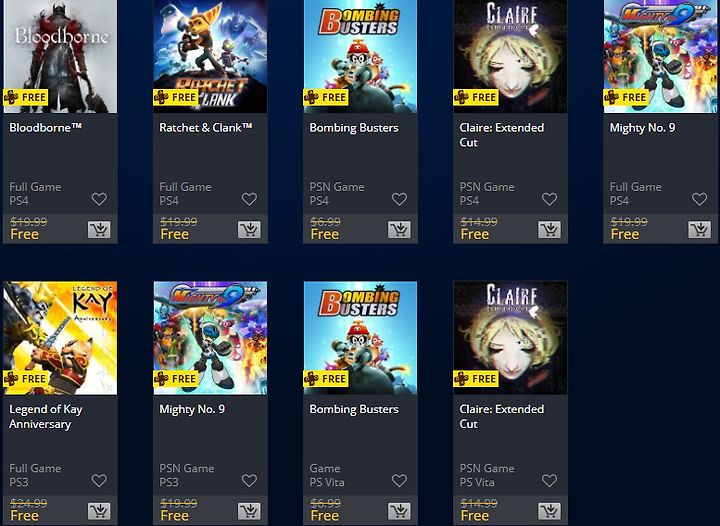Add Legend of Kay Anniversary to cart
This screenshot has width=720, height=526.
99,511
